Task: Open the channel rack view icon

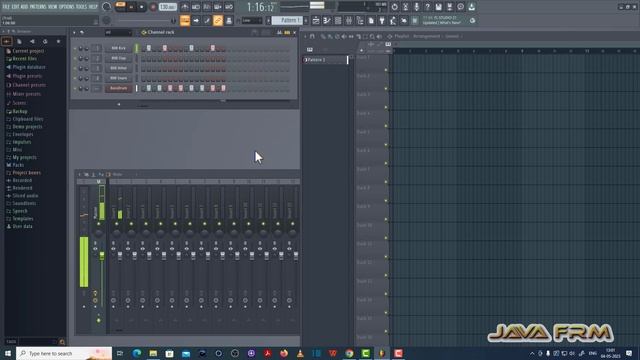Action: (338, 20)
